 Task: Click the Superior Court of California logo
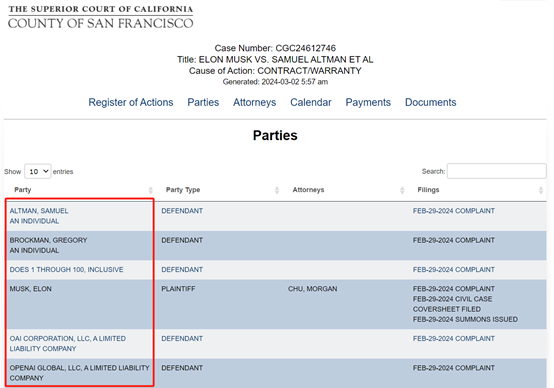pyautogui.click(x=101, y=17)
